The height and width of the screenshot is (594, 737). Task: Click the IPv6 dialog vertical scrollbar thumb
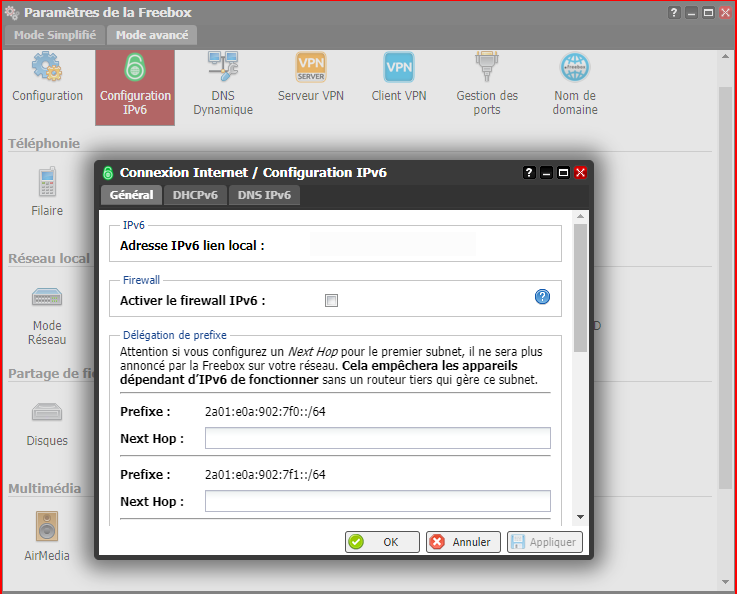[580, 288]
